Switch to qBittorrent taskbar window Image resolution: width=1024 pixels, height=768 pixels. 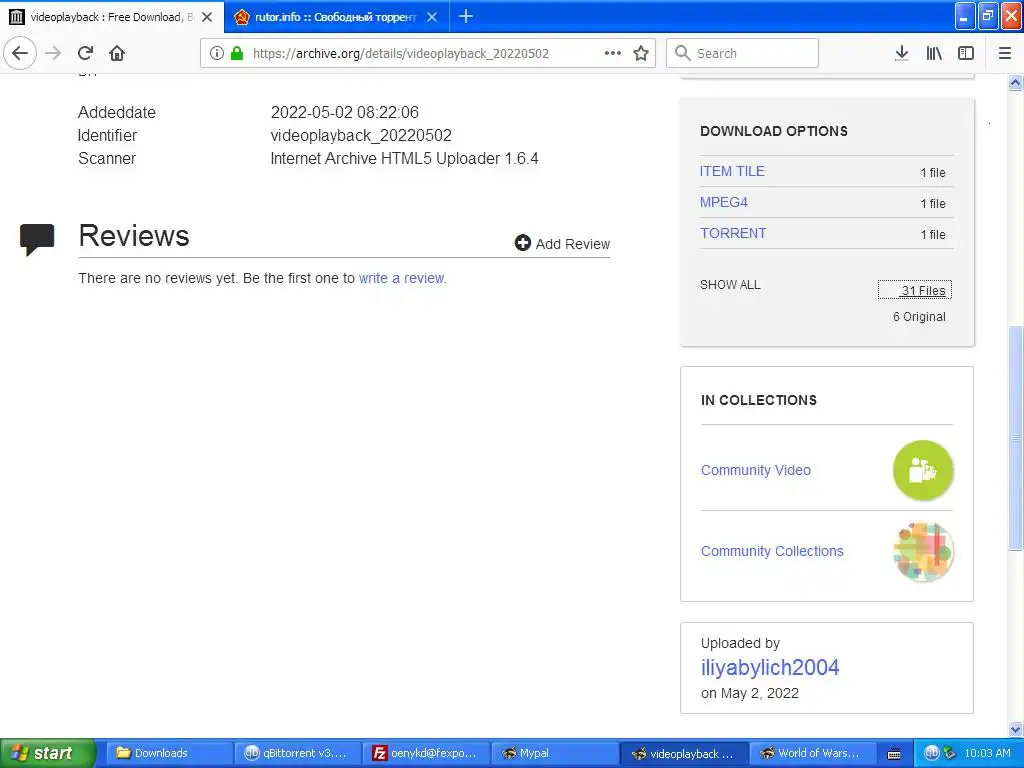(297, 753)
